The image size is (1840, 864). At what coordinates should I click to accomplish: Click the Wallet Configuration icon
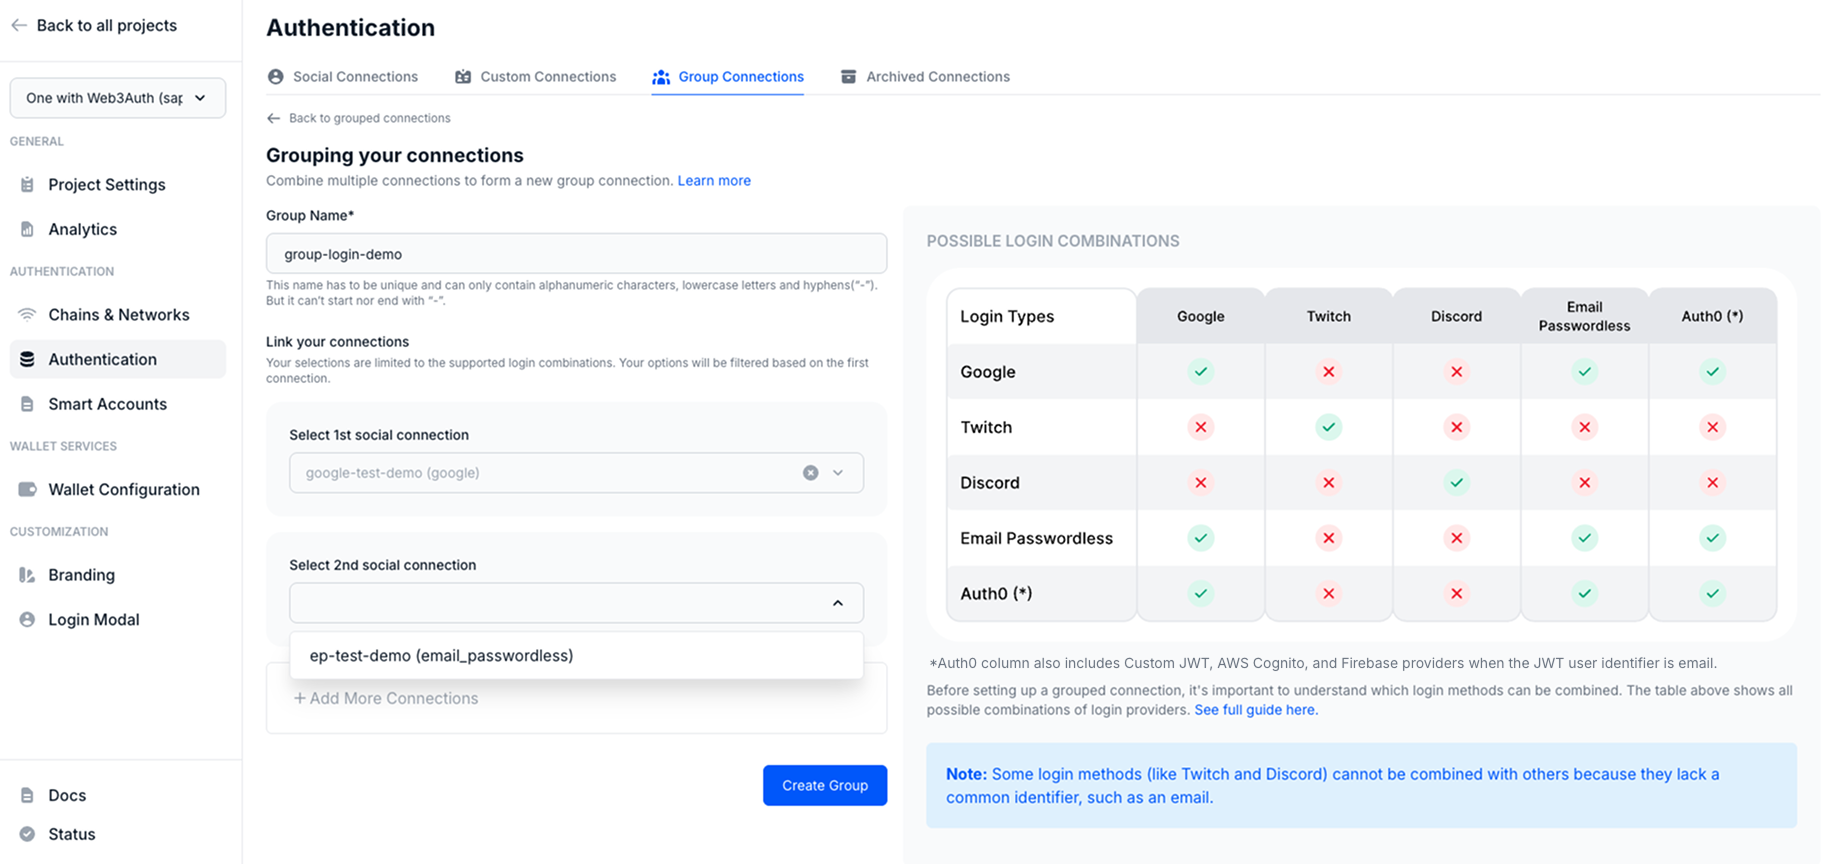pos(27,489)
